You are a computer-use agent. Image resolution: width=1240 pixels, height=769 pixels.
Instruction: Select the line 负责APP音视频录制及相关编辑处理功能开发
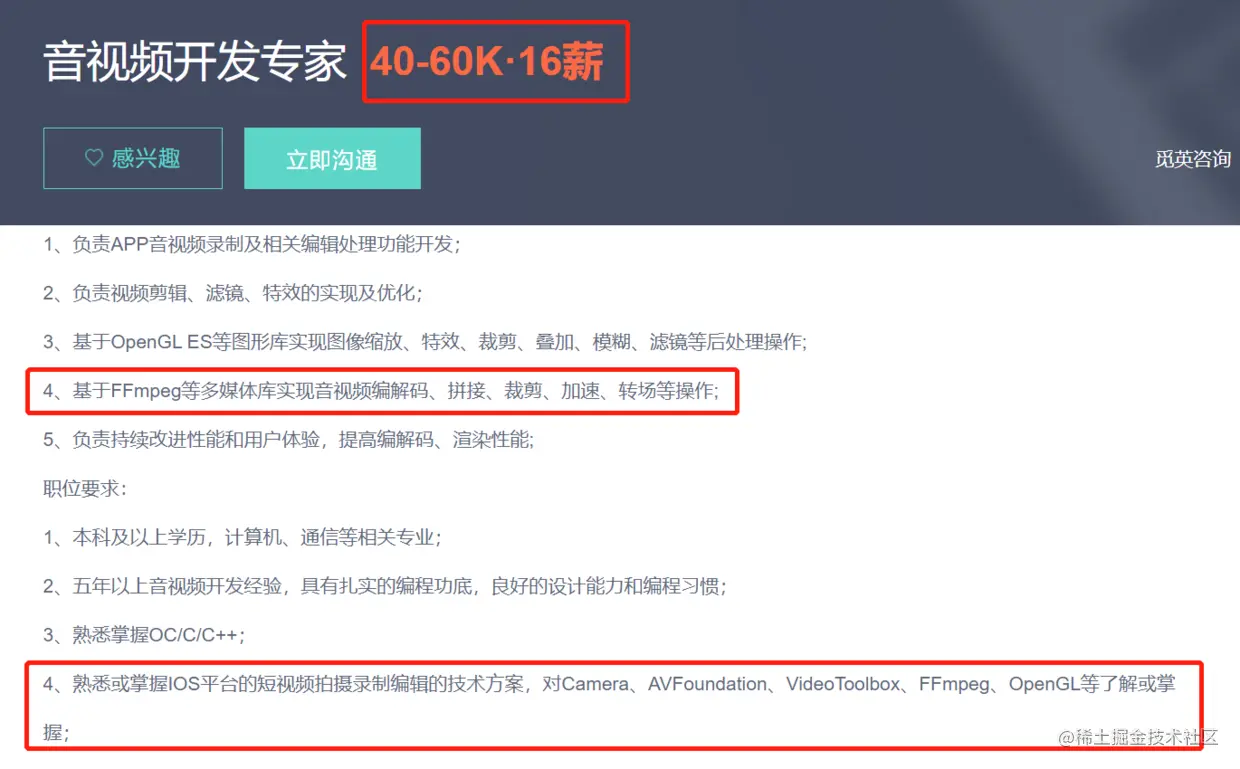coord(252,244)
